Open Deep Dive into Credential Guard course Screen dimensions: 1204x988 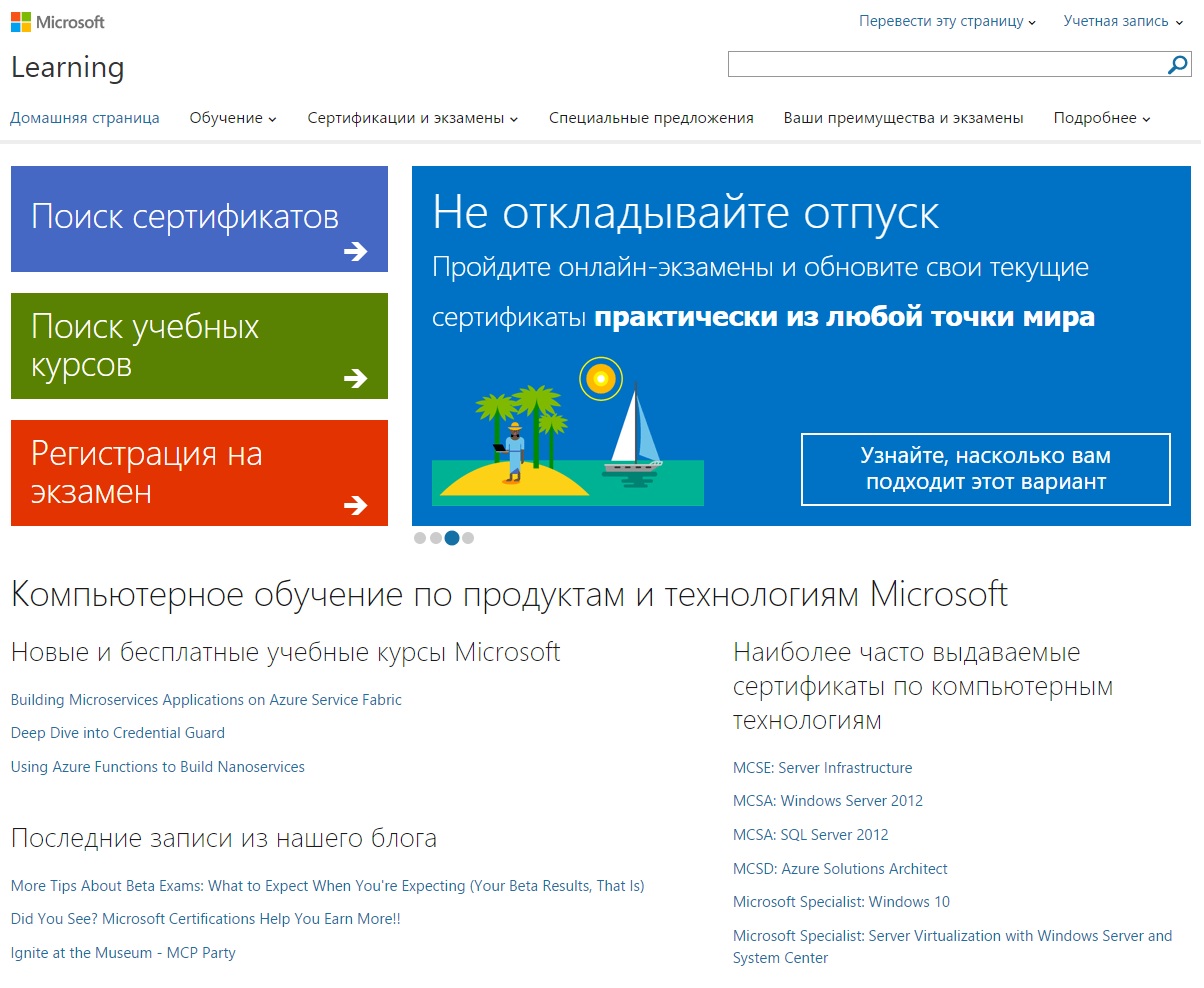click(118, 733)
